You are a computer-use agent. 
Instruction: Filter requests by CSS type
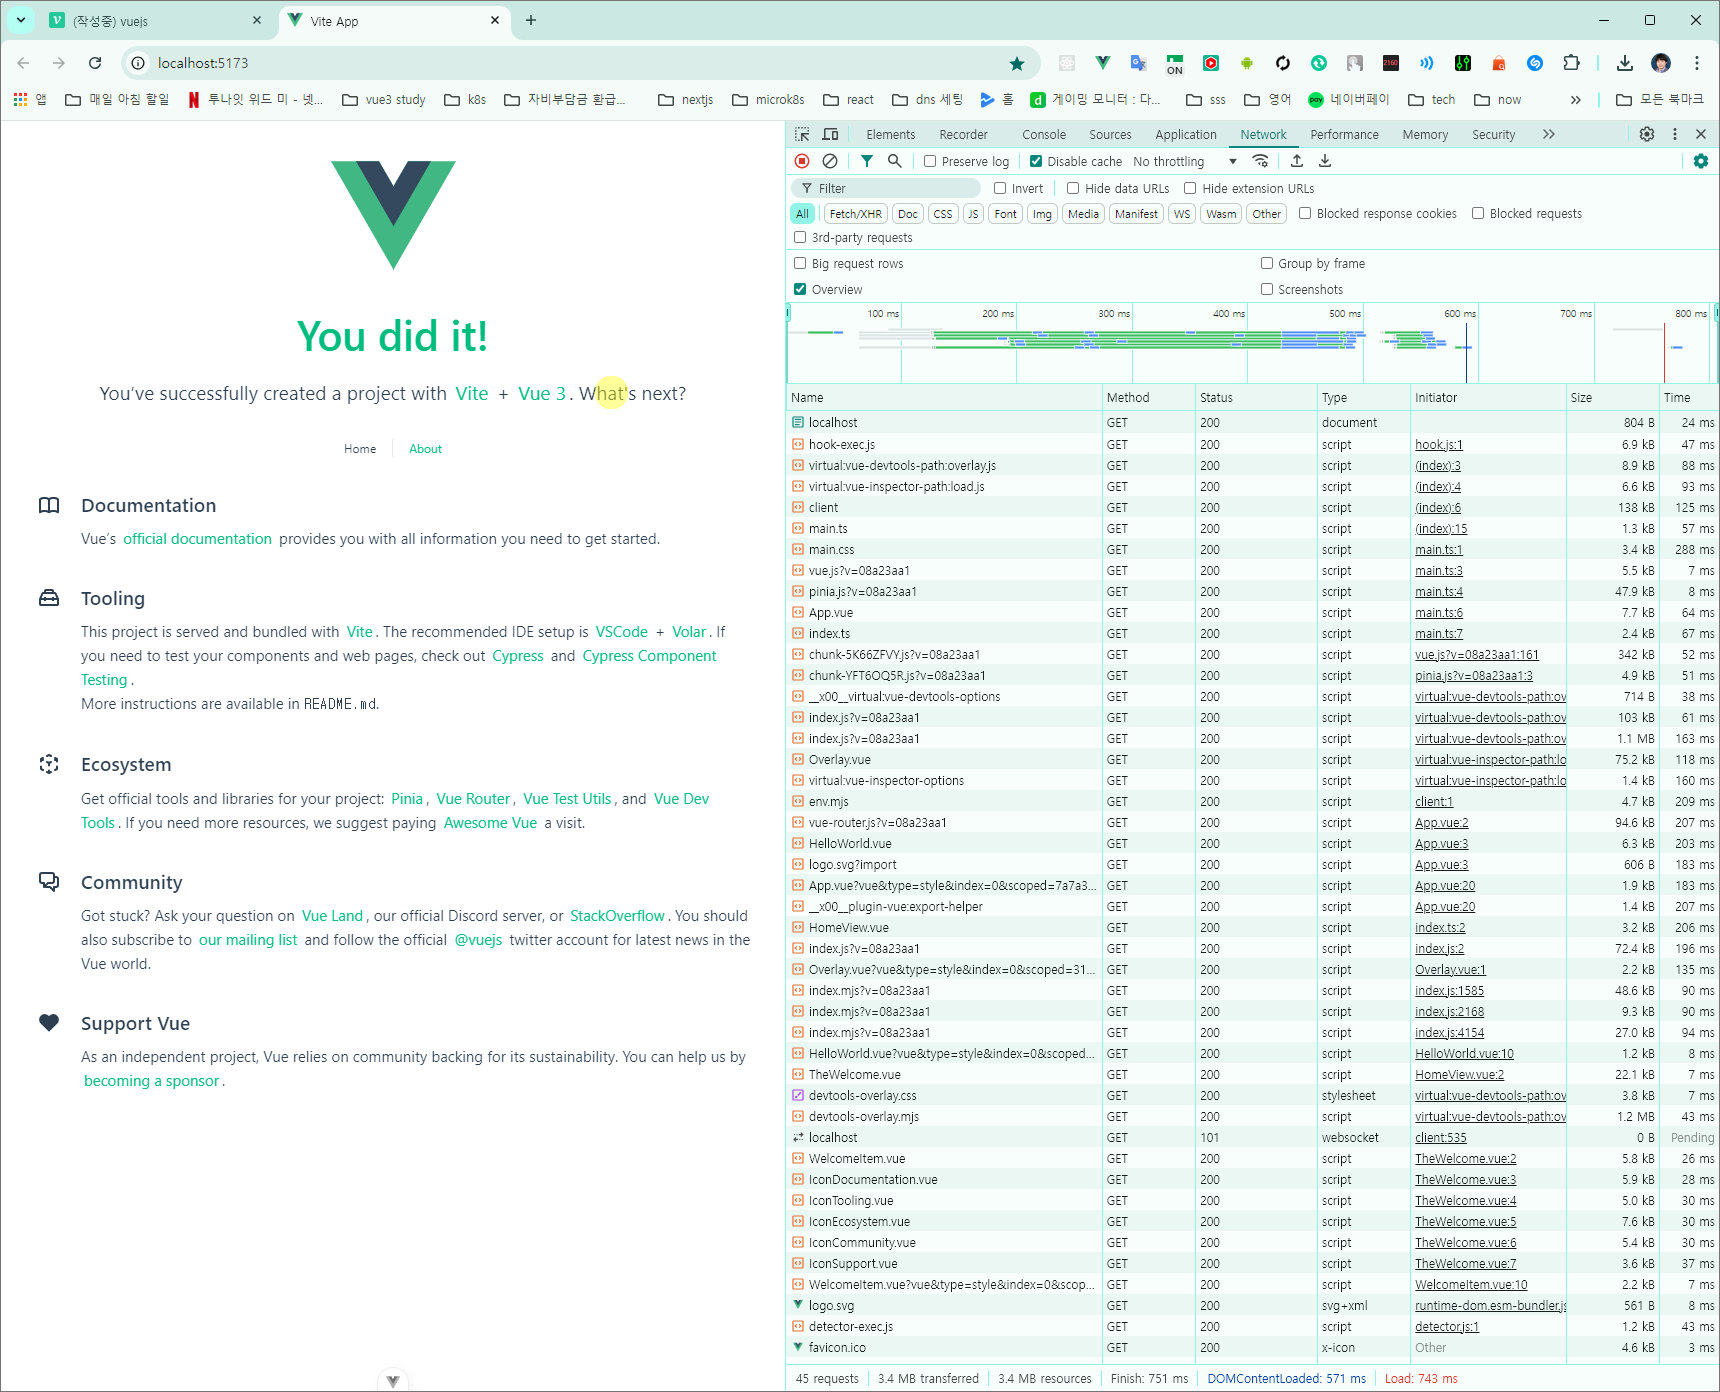point(942,213)
